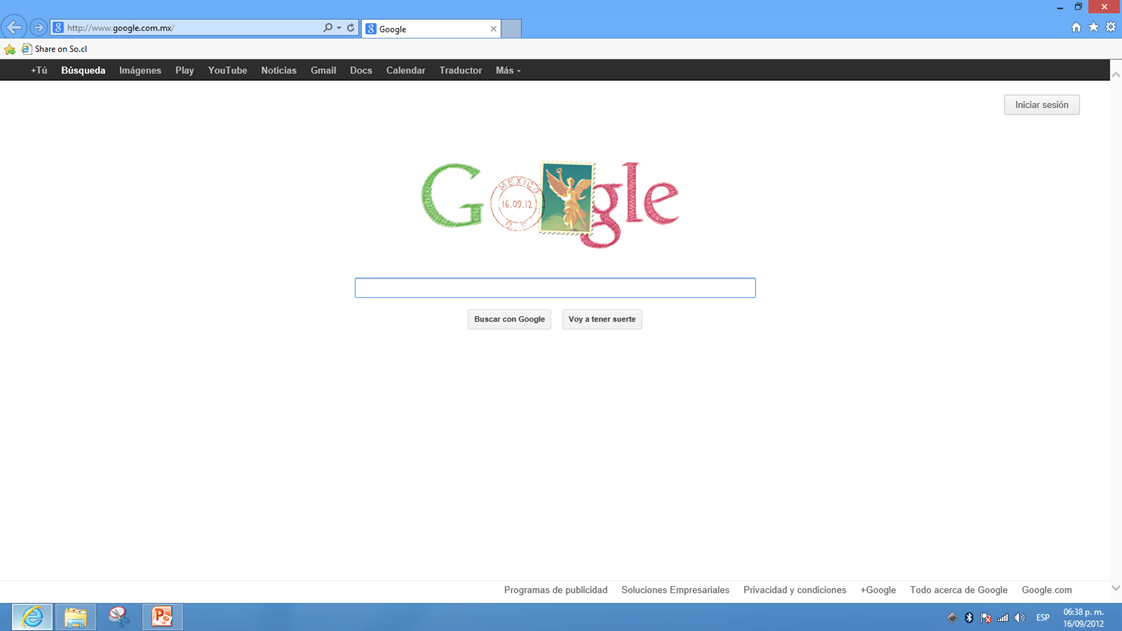Open the Privacidad y condiciones link
This screenshot has width=1122, height=631.
pyautogui.click(x=794, y=590)
